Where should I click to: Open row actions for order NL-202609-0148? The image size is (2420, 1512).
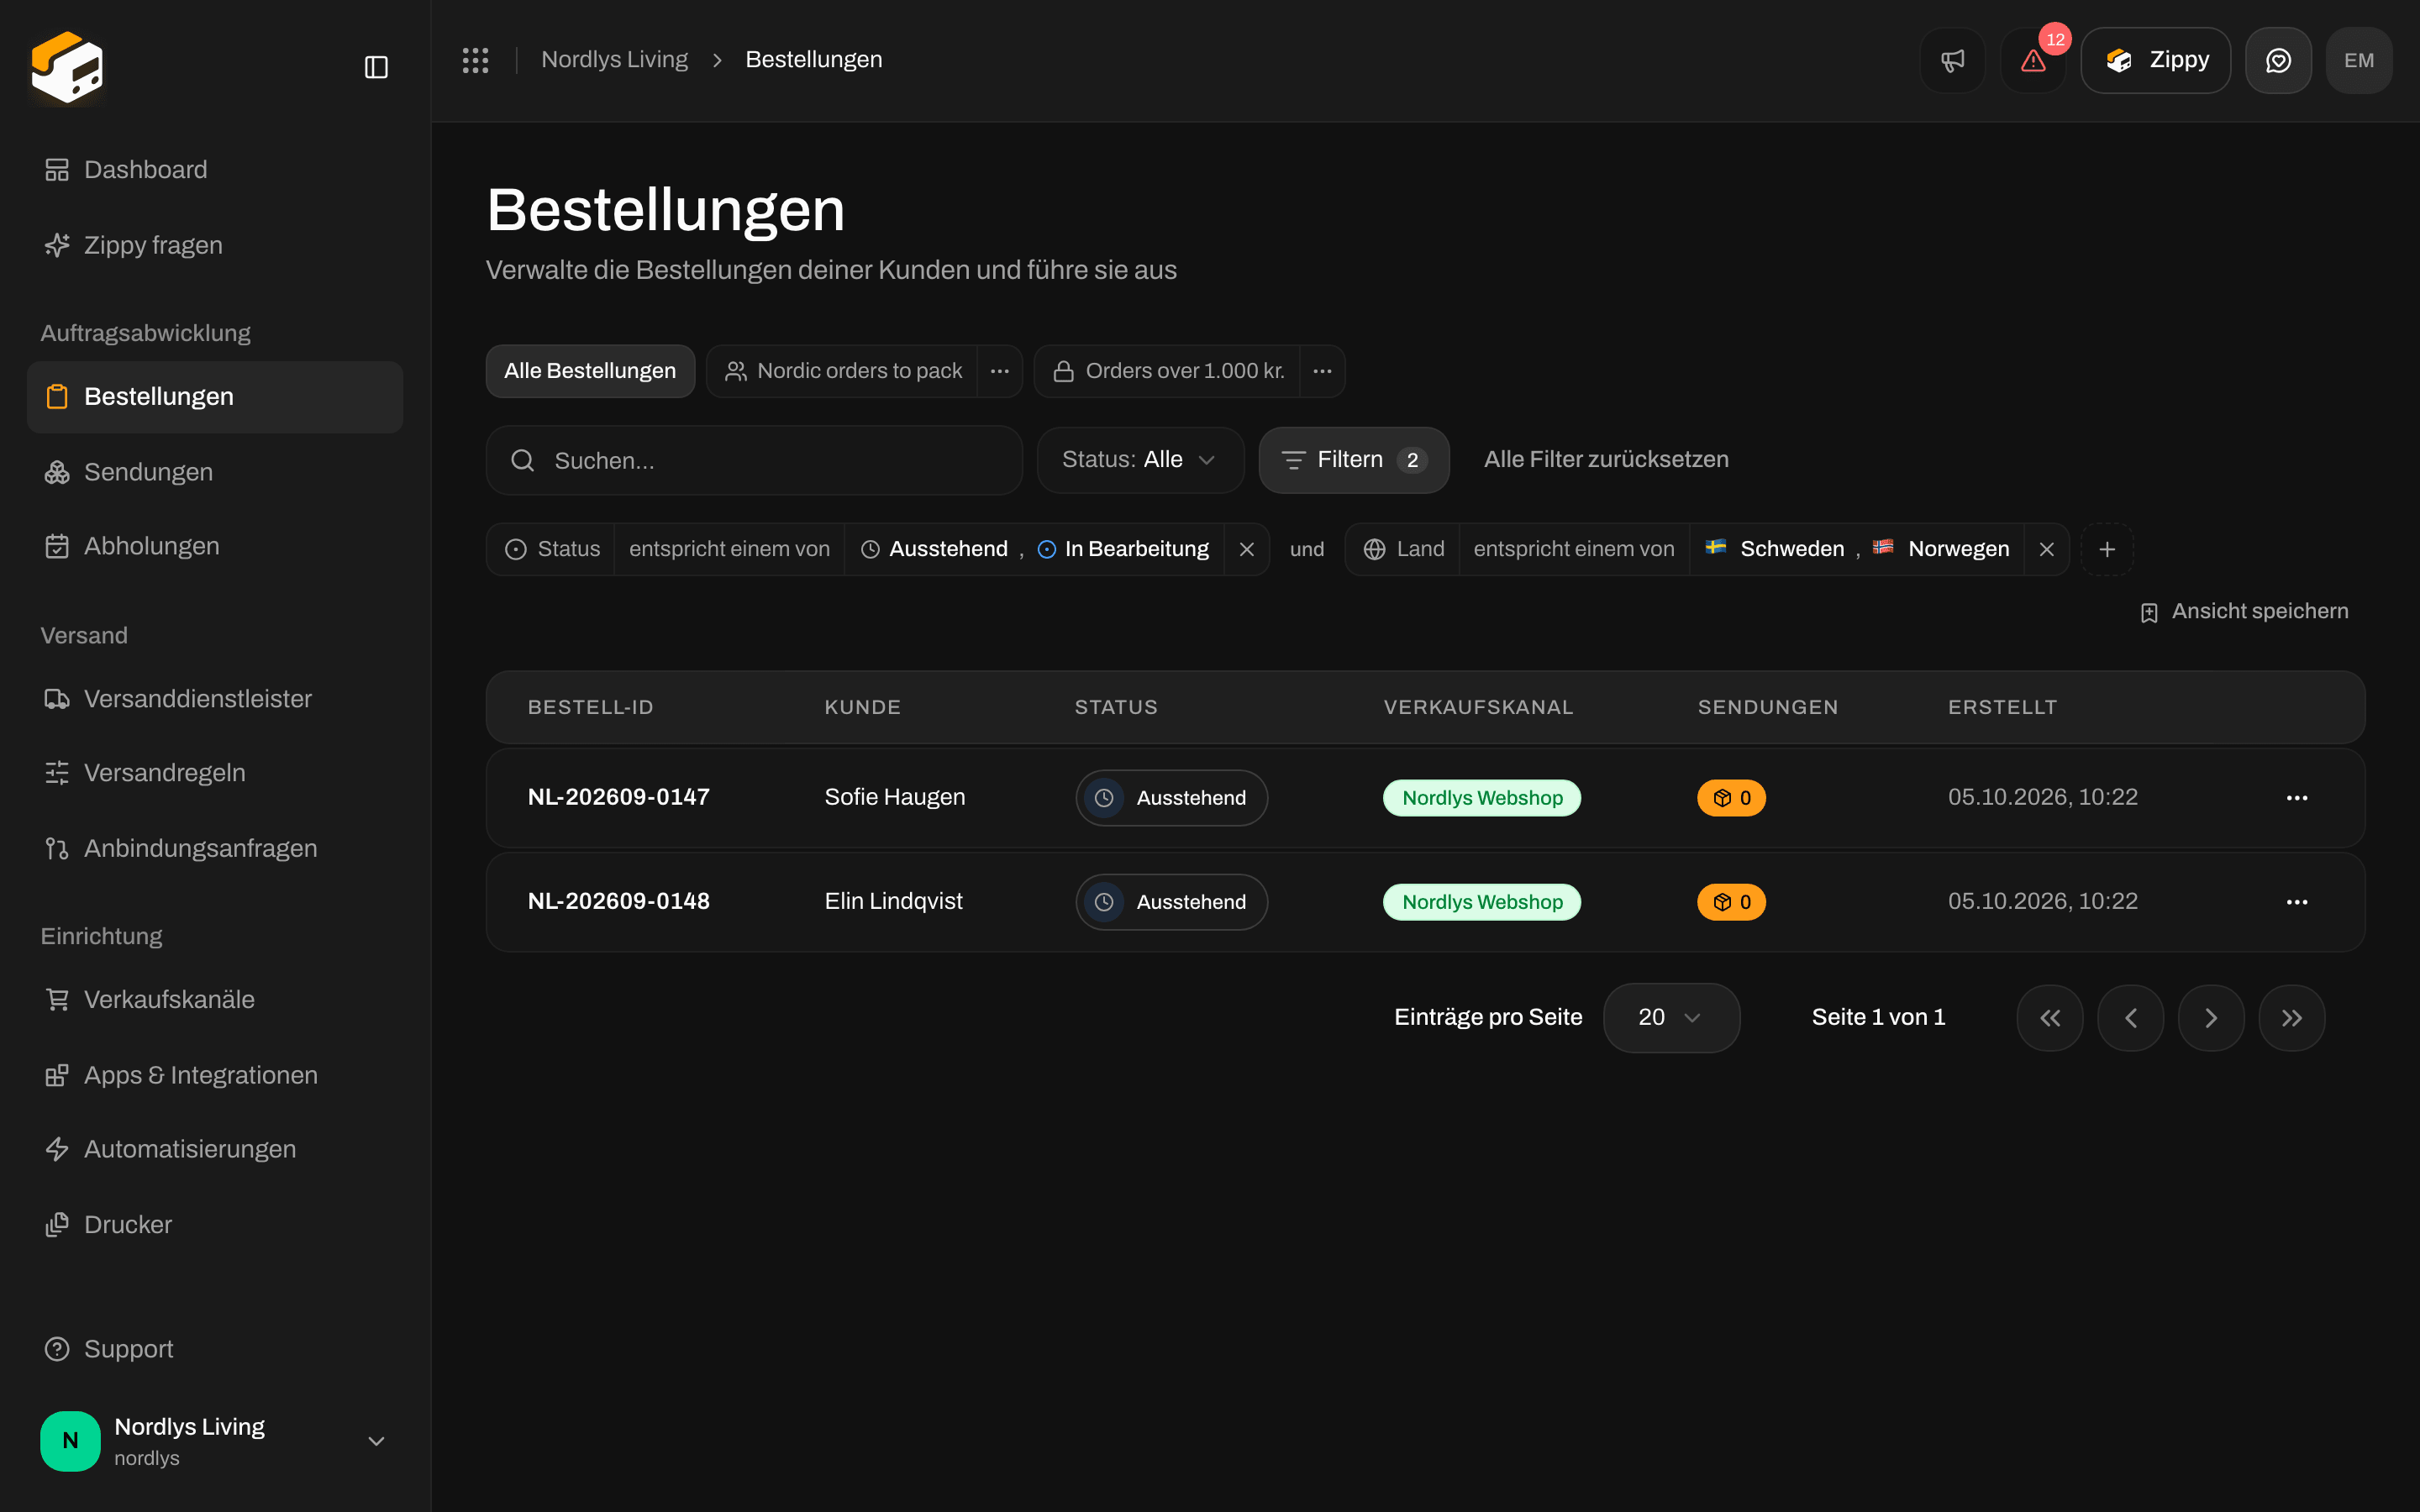point(2297,902)
